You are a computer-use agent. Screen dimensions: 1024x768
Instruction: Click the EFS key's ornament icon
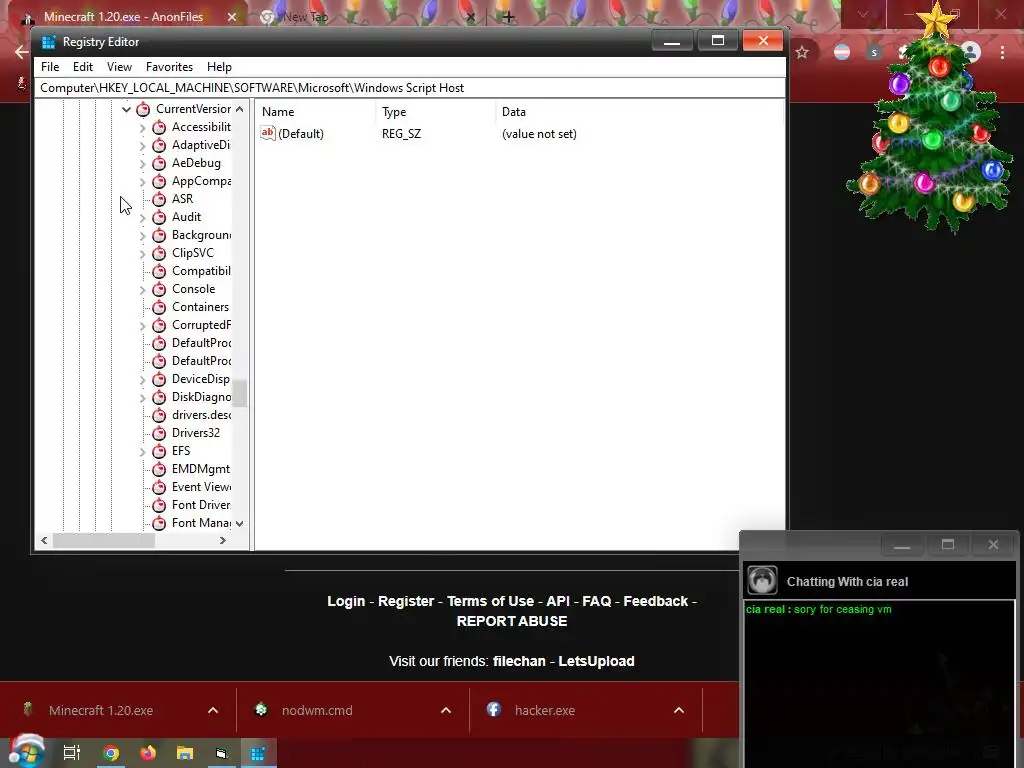(159, 451)
